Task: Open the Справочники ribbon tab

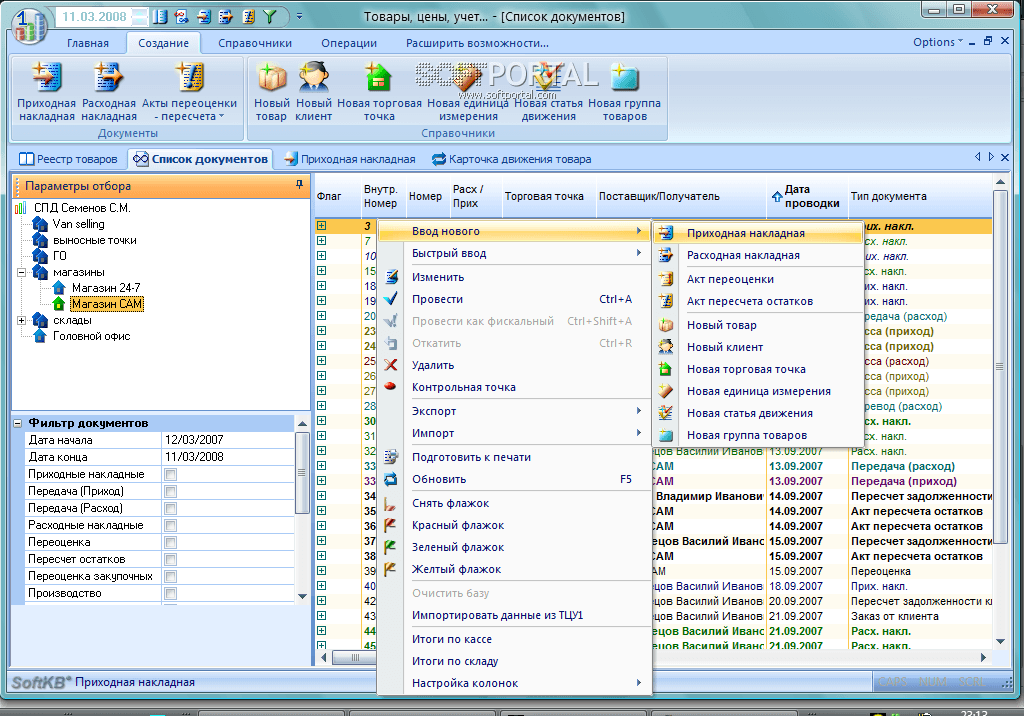Action: 257,43
